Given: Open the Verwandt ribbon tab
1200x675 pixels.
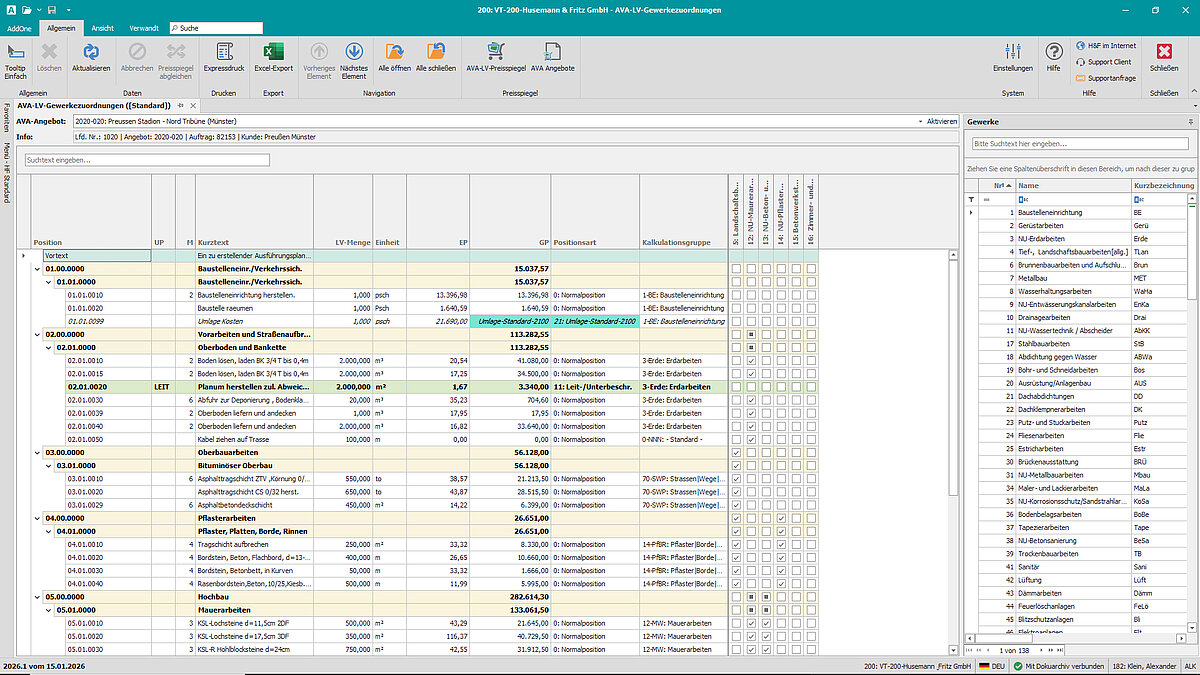Looking at the screenshot, I should (143, 28).
